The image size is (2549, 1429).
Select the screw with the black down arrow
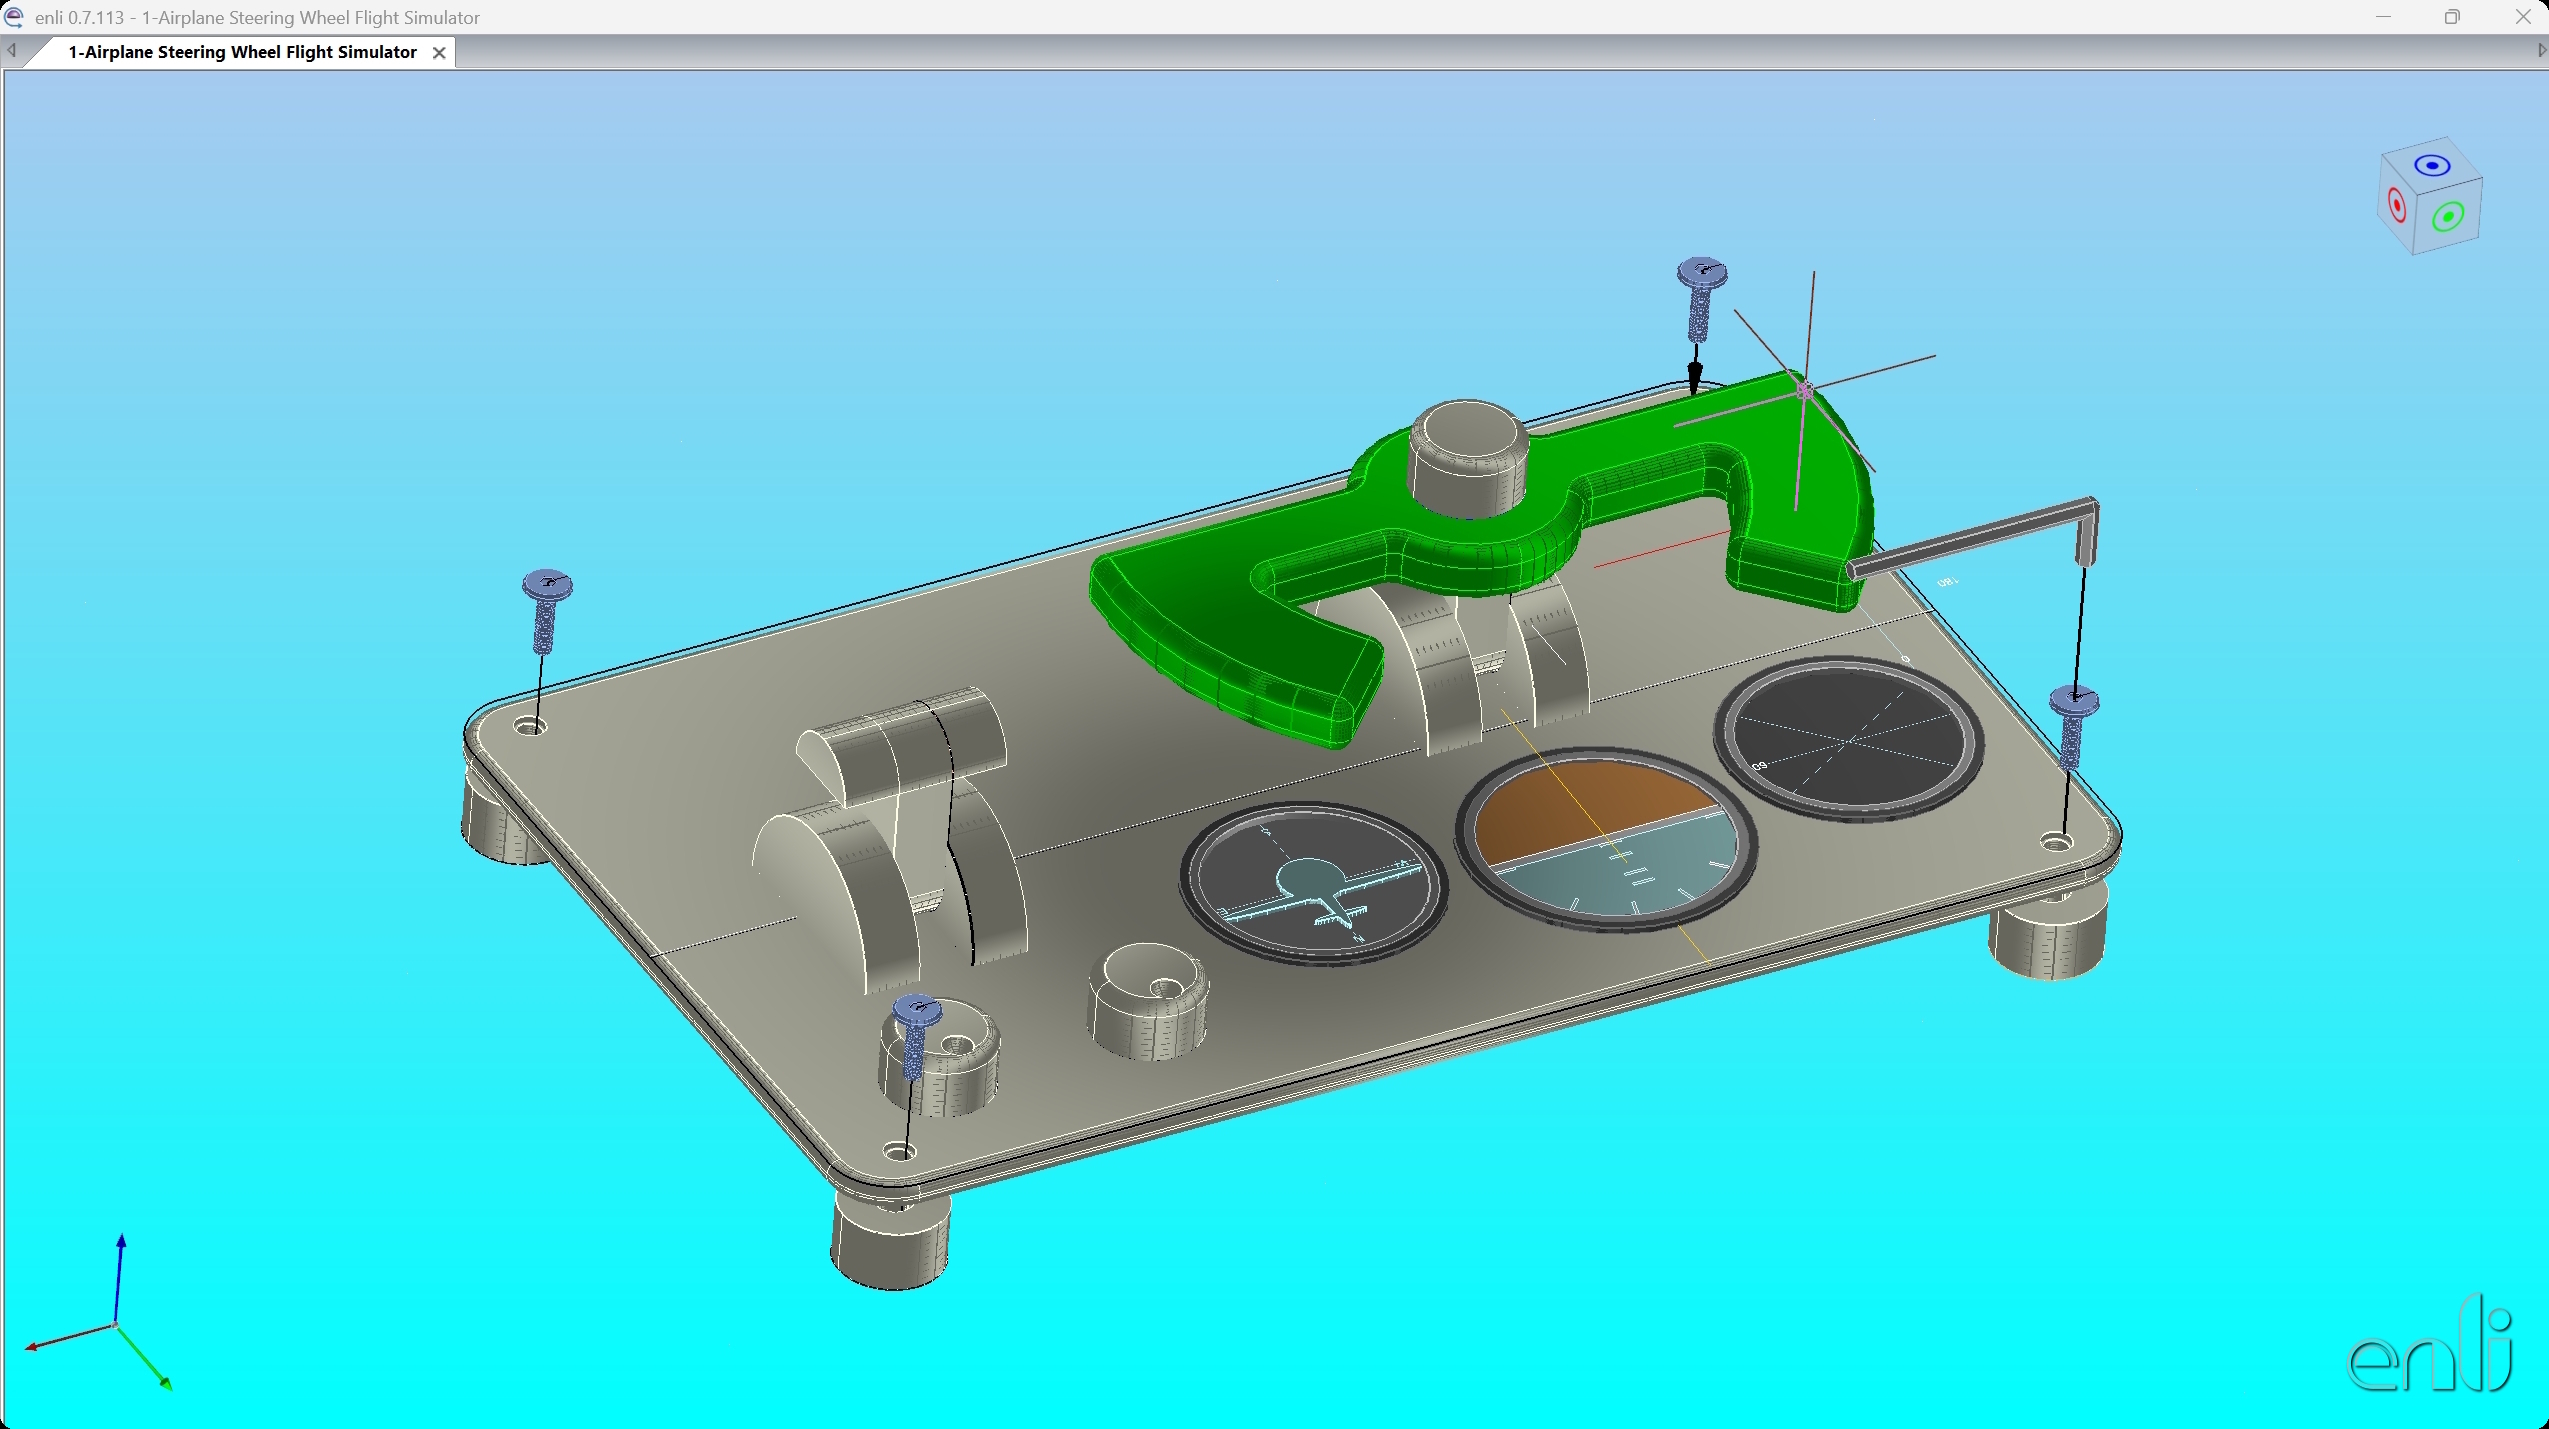point(1700,298)
